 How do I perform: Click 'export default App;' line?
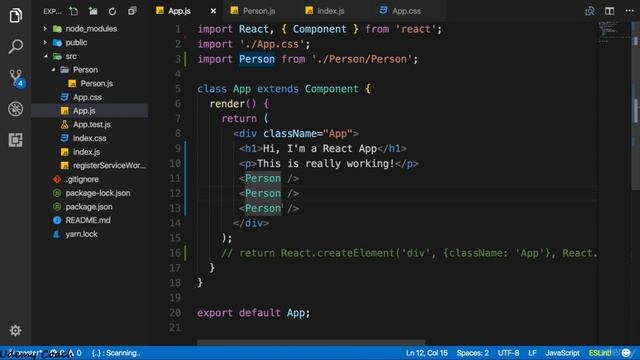point(253,313)
